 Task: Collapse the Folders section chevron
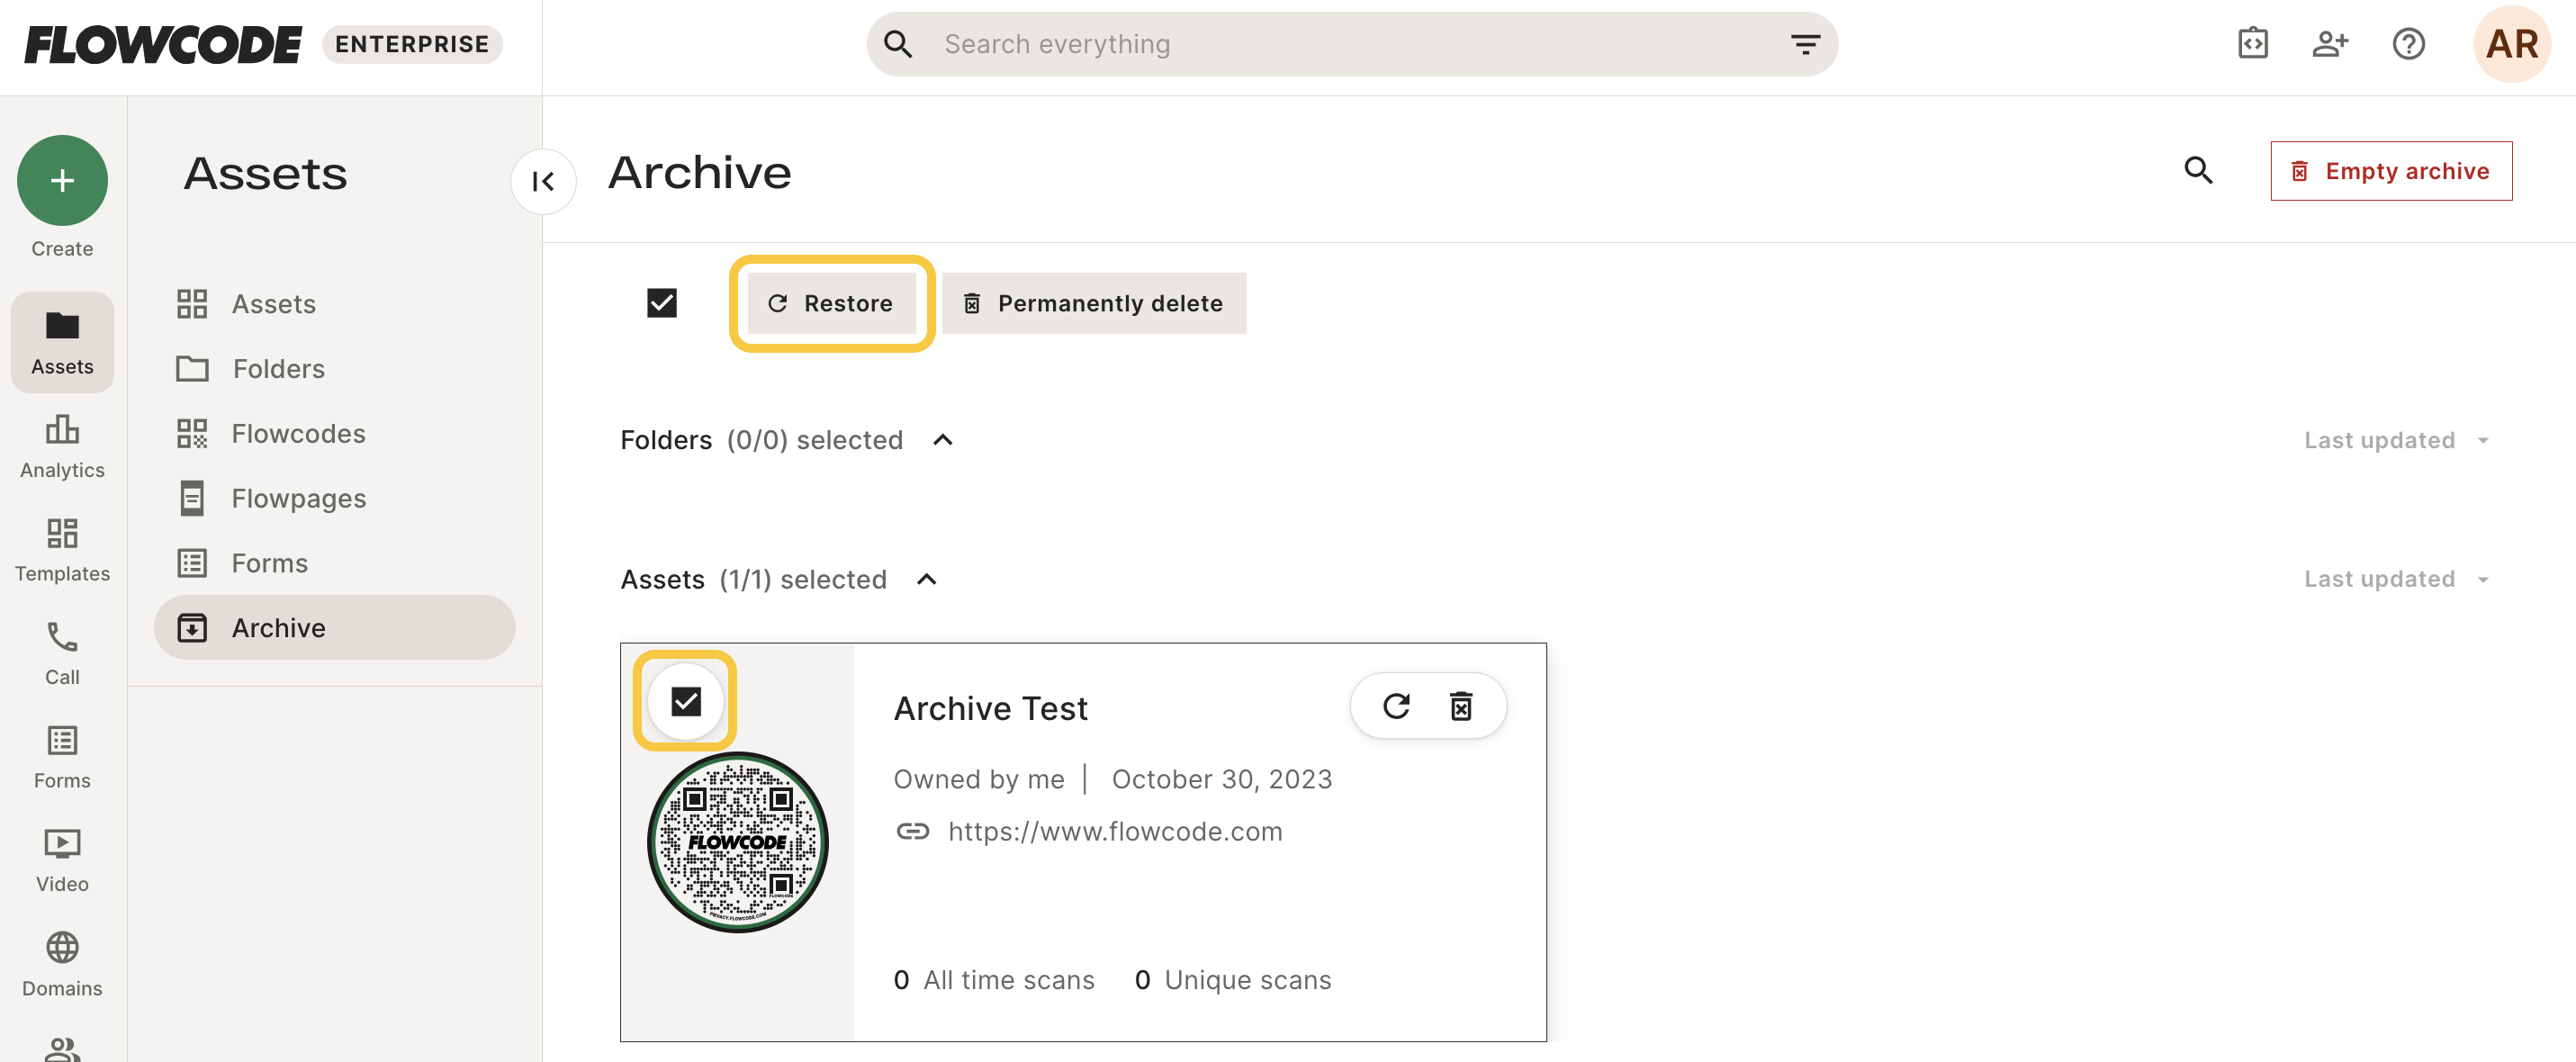(943, 440)
